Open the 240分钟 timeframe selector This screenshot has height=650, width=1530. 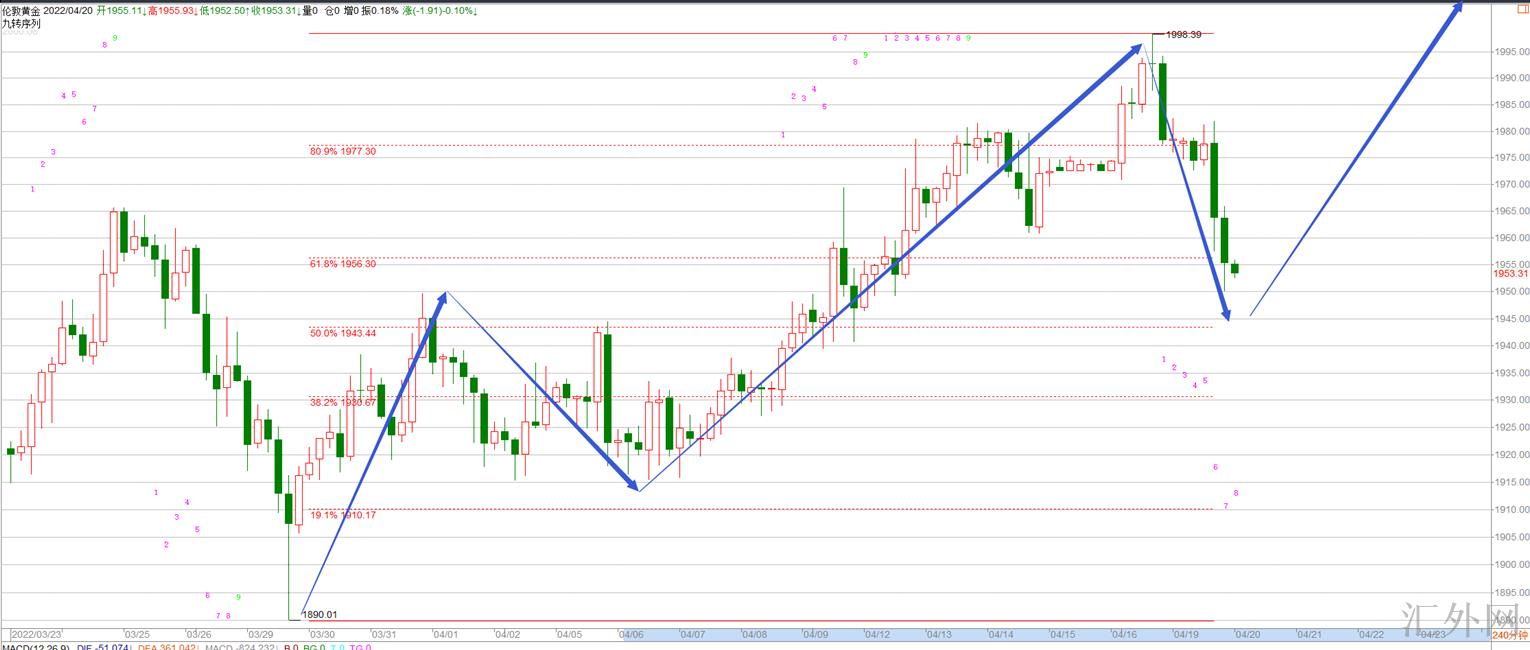tap(1509, 635)
